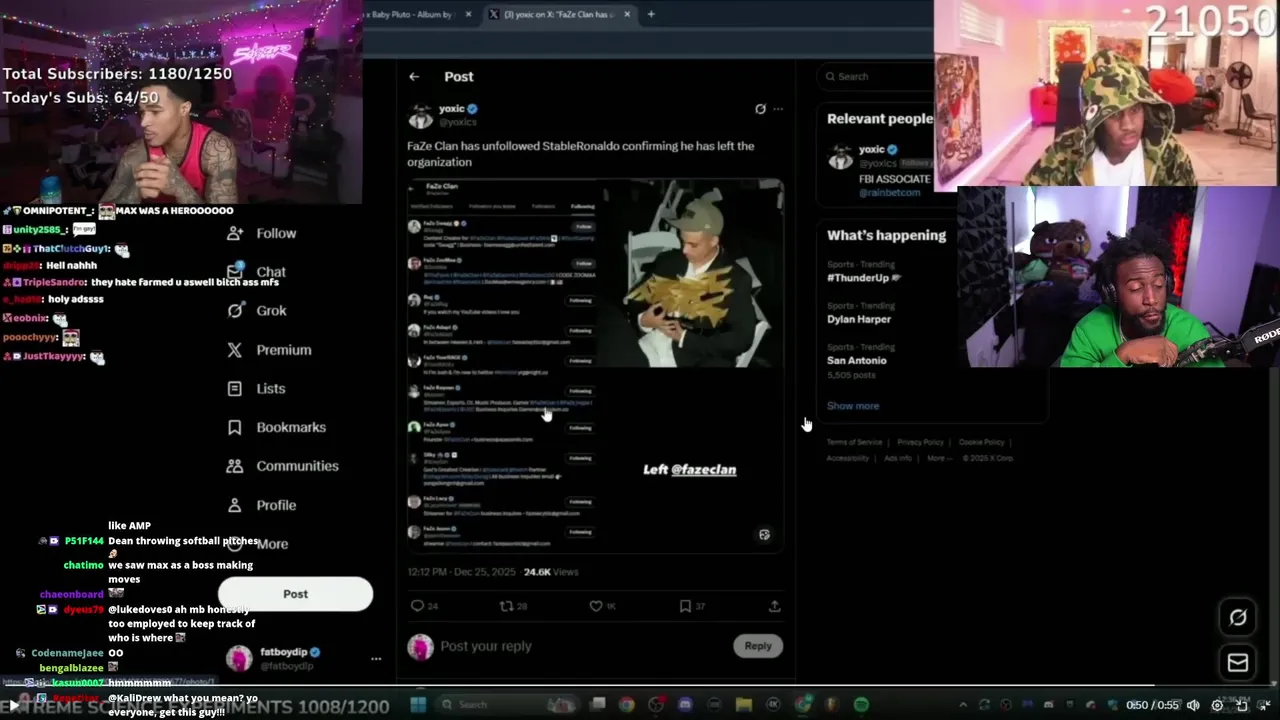Mute the video with the speaker icon
This screenshot has height=720, width=1280.
coord(1193,706)
